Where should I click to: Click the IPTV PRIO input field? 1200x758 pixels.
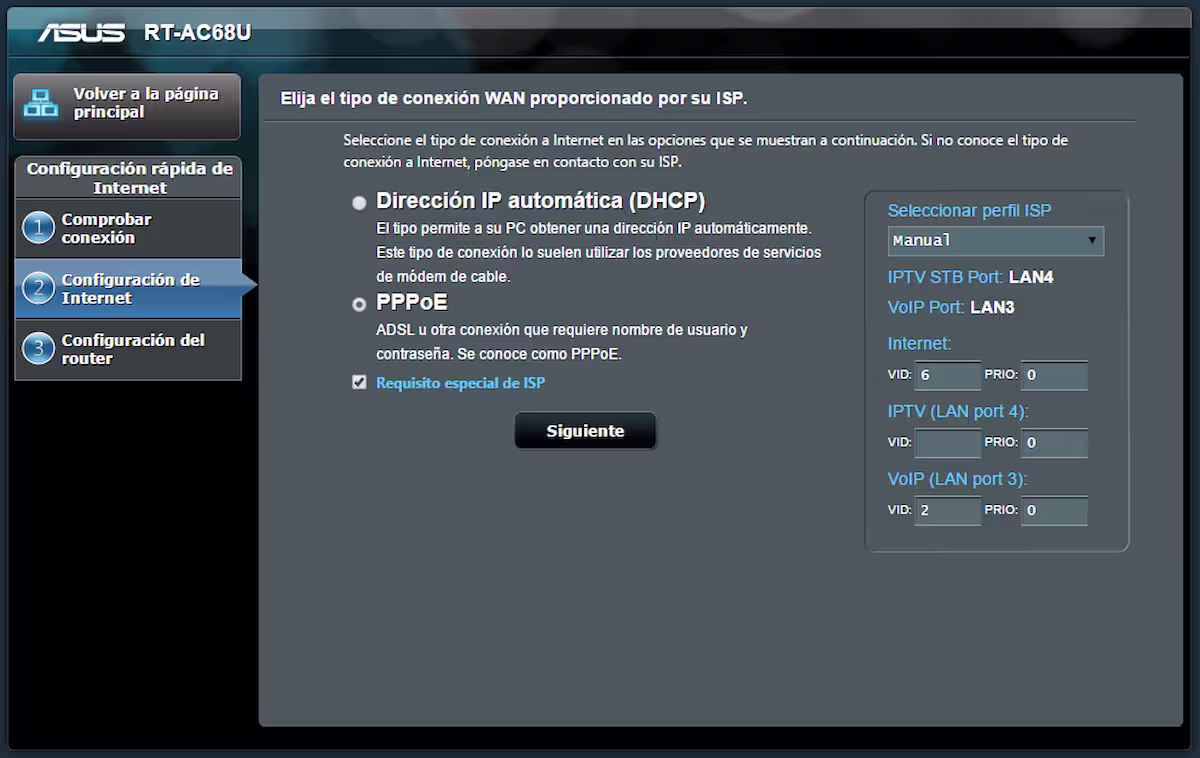point(1054,443)
